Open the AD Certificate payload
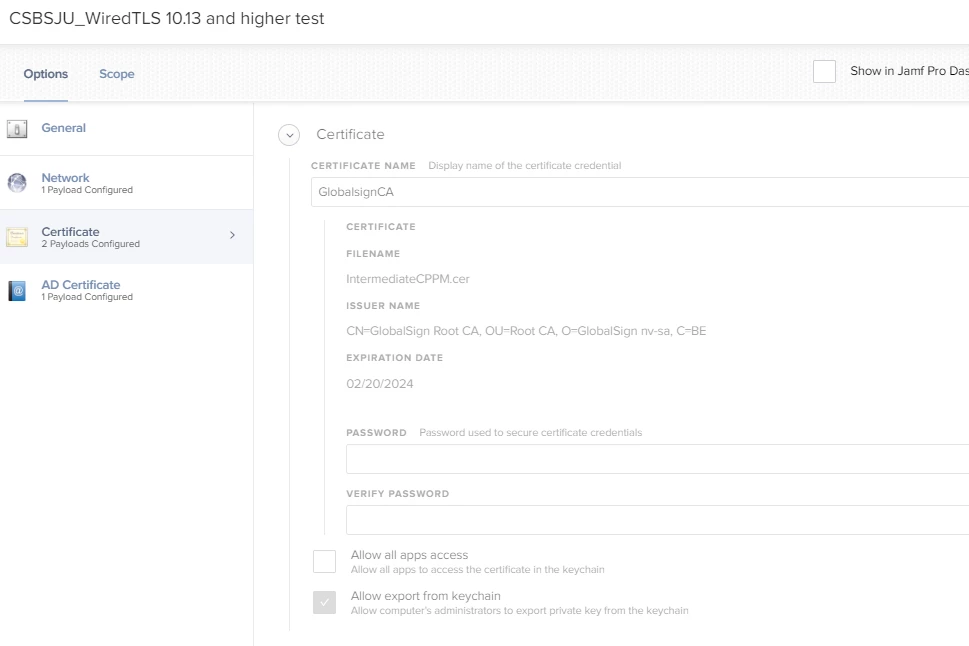Viewport: 969px width, 646px height. tap(81, 285)
